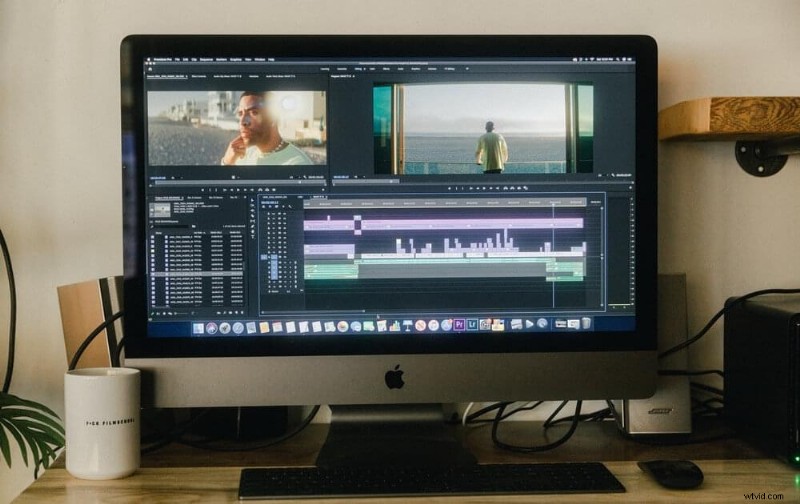Image resolution: width=800 pixels, height=504 pixels.
Task: Select the Slip tool
Action: (252, 220)
